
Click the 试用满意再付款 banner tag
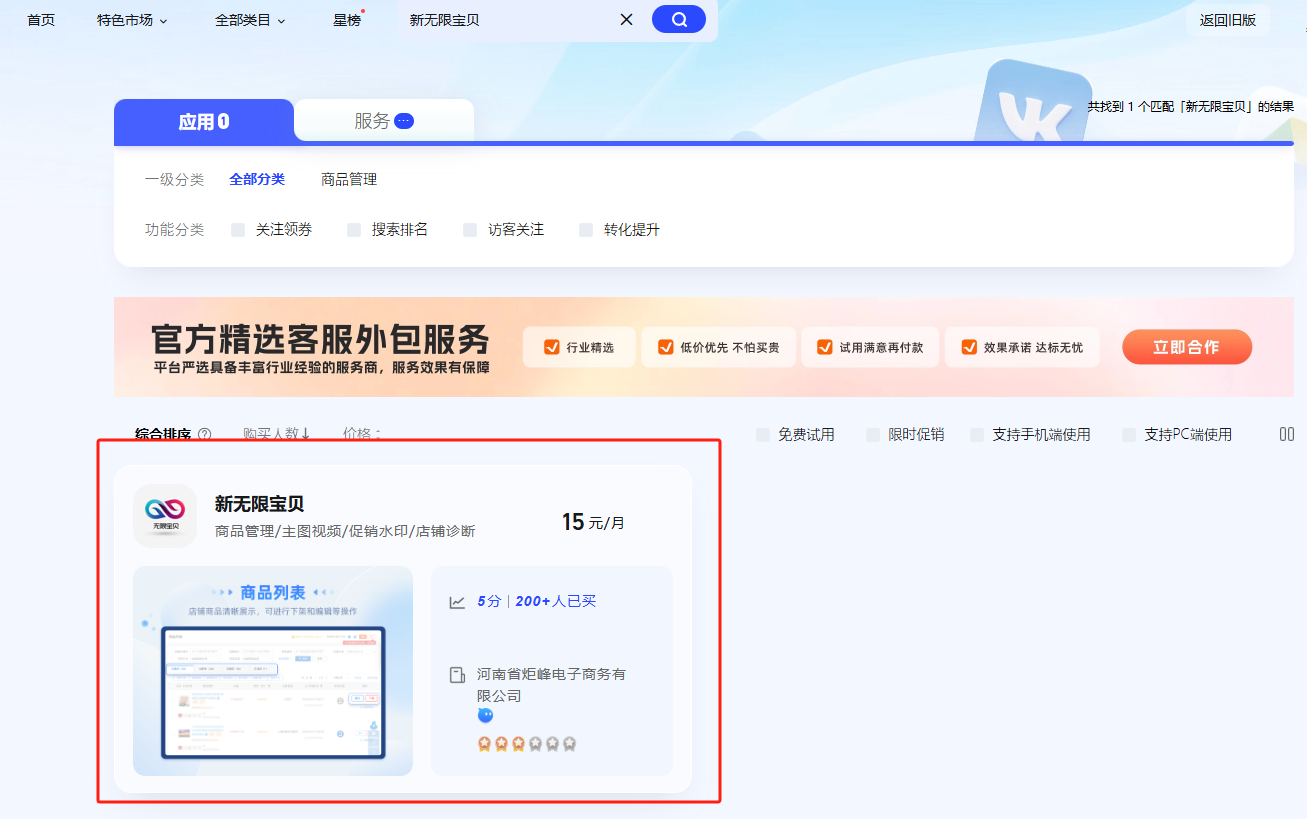pyautogui.click(x=870, y=348)
